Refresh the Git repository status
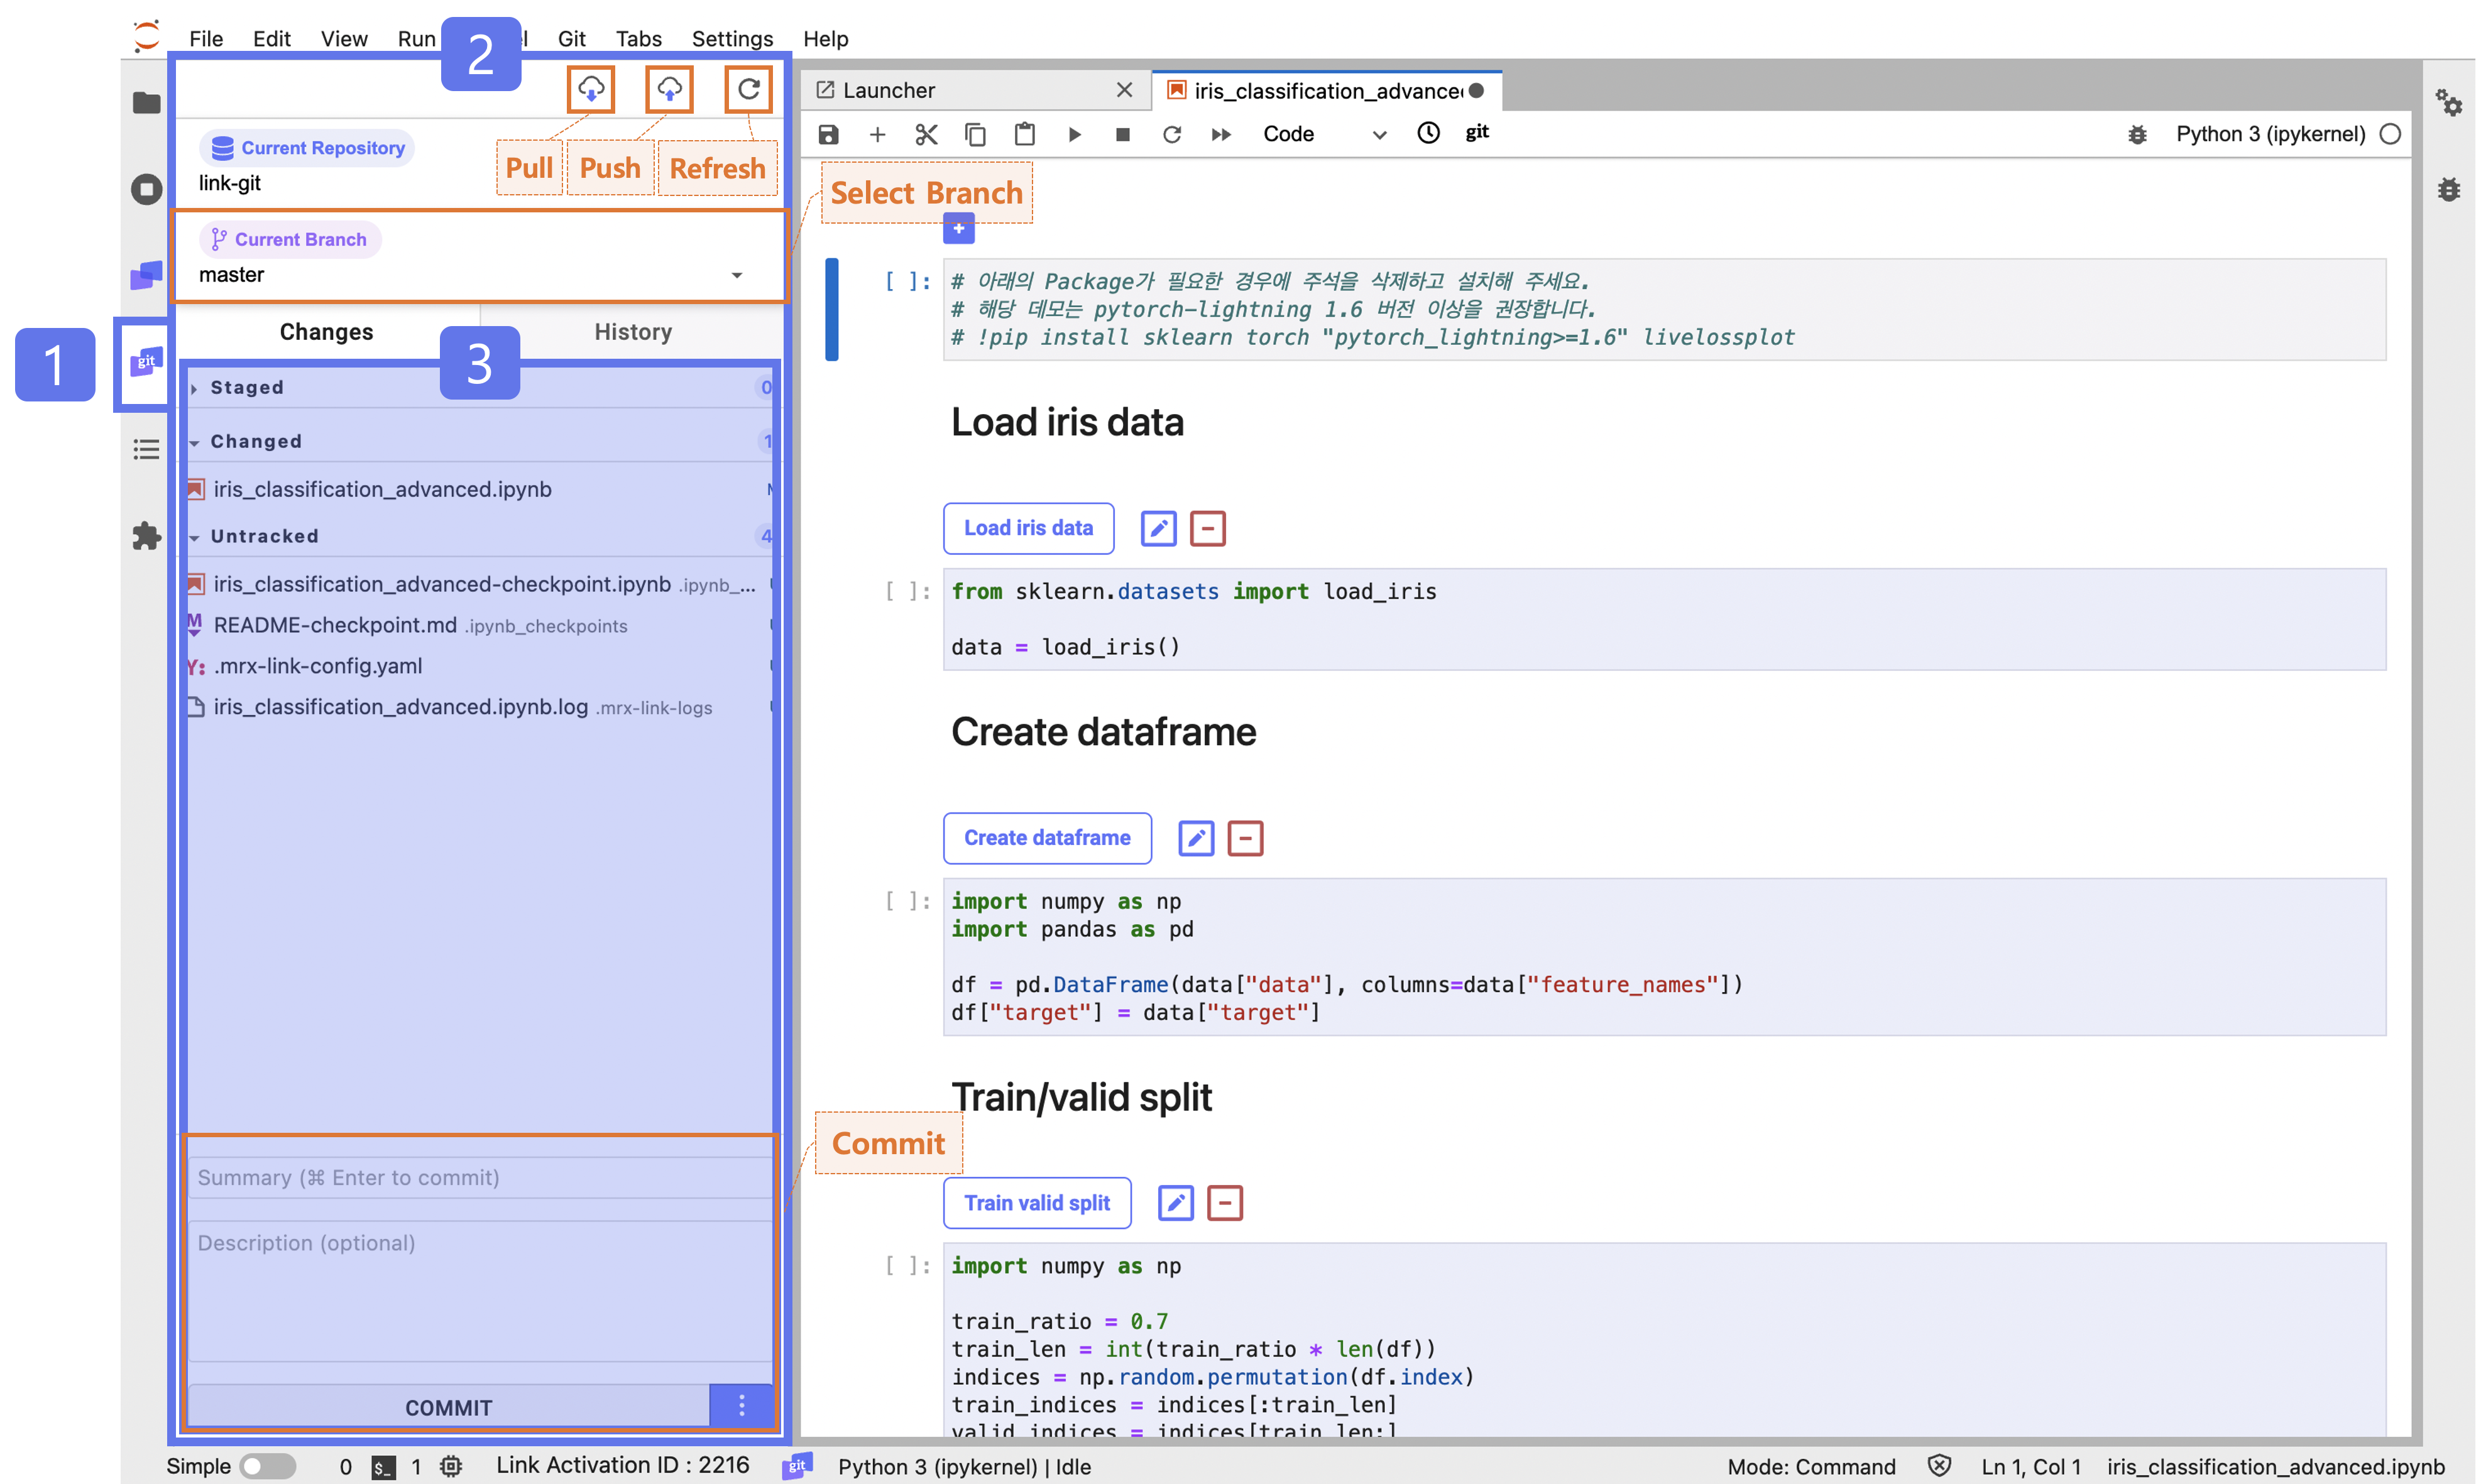 [x=748, y=90]
